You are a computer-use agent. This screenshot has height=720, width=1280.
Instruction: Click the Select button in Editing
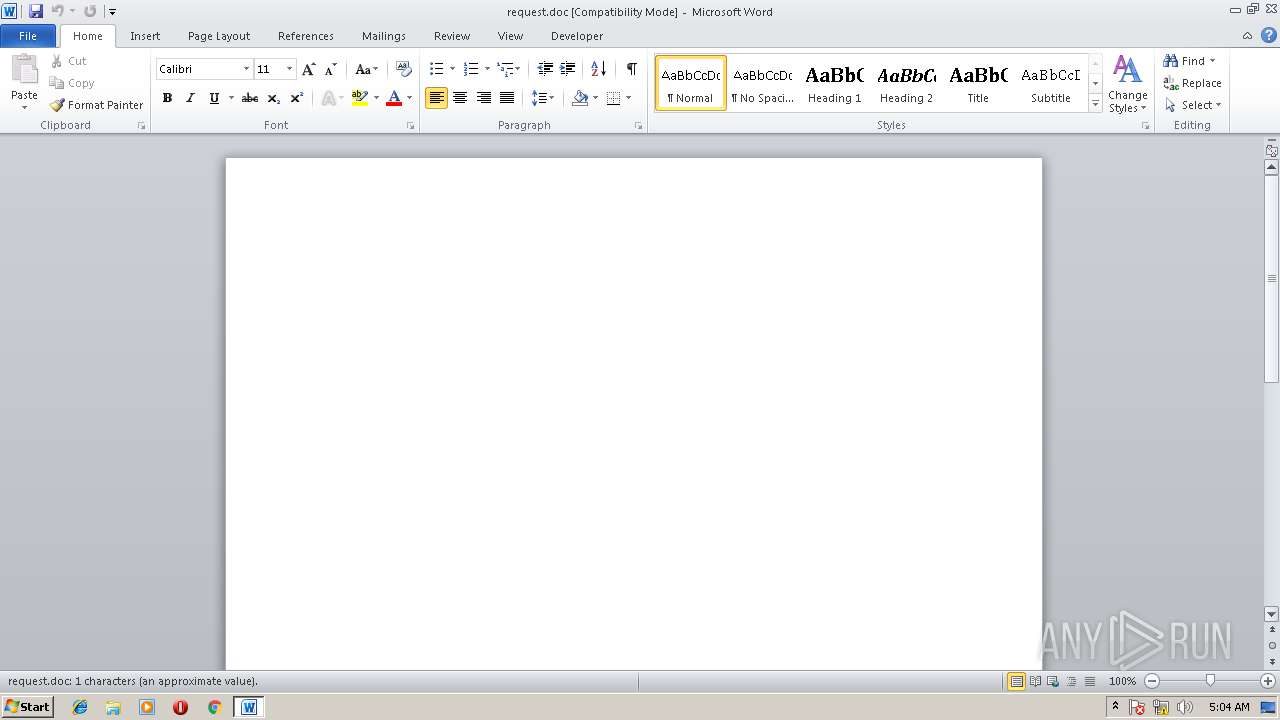point(1192,105)
